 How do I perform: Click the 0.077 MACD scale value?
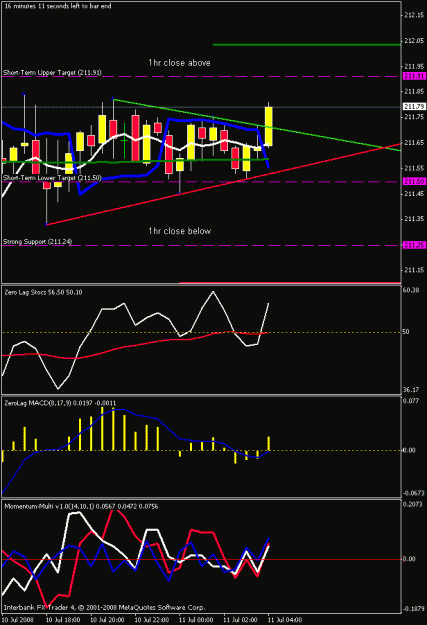(411, 400)
